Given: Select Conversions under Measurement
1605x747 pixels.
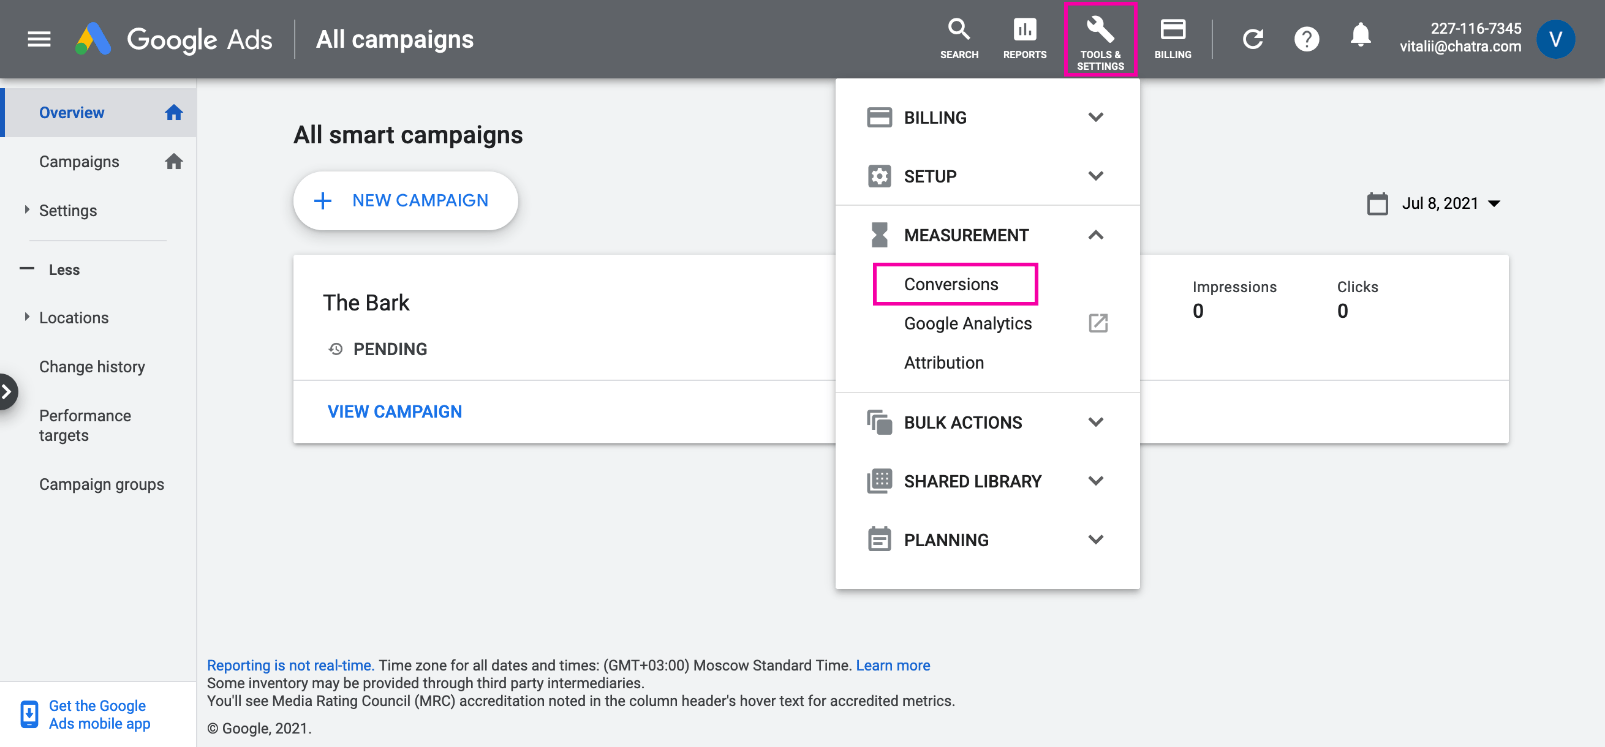Looking at the screenshot, I should pos(951,284).
